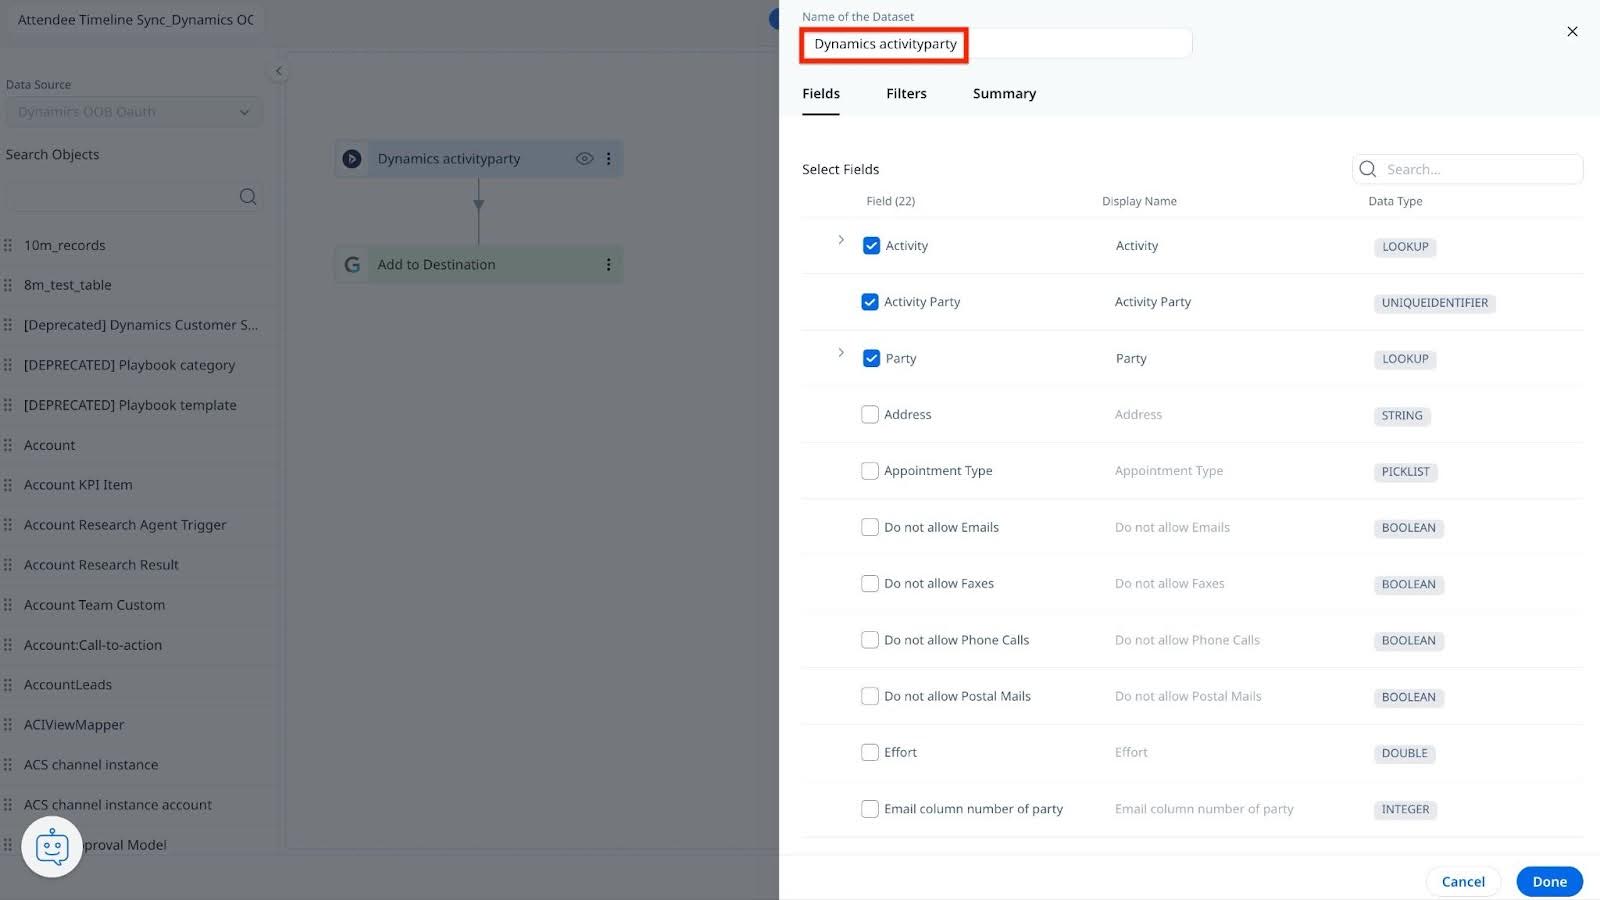Click the PICKLIST data type badge
The image size is (1600, 900).
(x=1405, y=472)
